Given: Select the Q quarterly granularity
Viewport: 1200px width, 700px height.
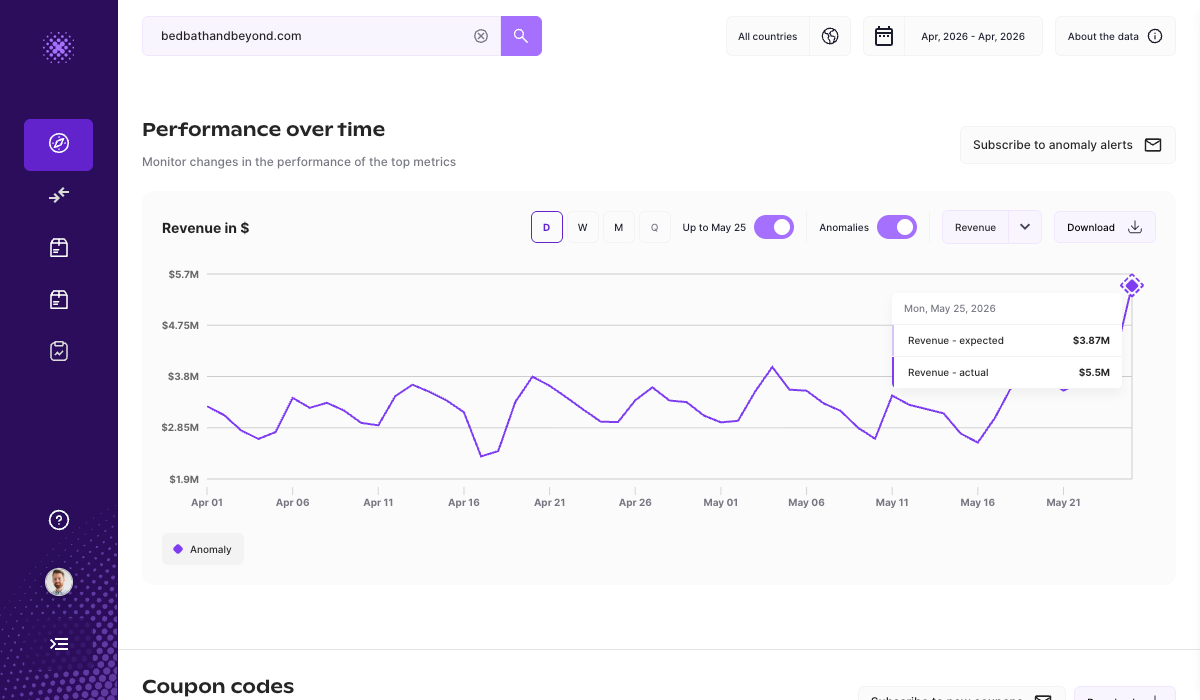Looking at the screenshot, I should pos(655,227).
